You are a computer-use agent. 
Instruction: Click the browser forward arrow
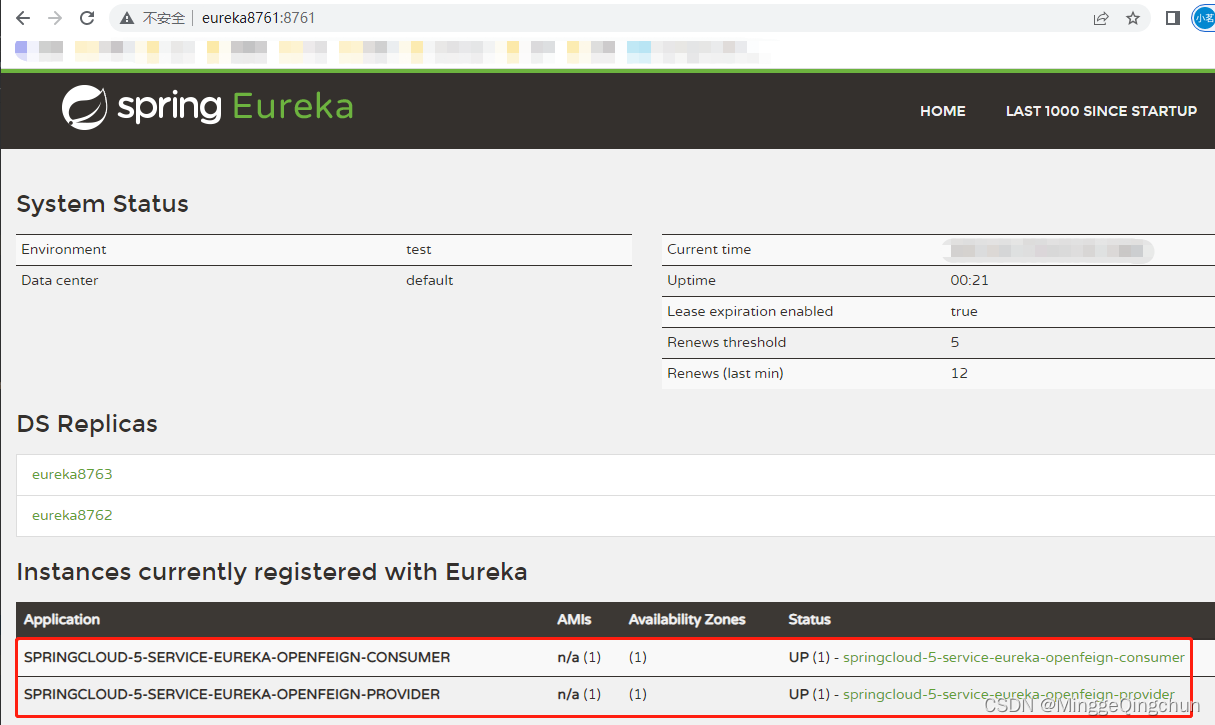[55, 18]
